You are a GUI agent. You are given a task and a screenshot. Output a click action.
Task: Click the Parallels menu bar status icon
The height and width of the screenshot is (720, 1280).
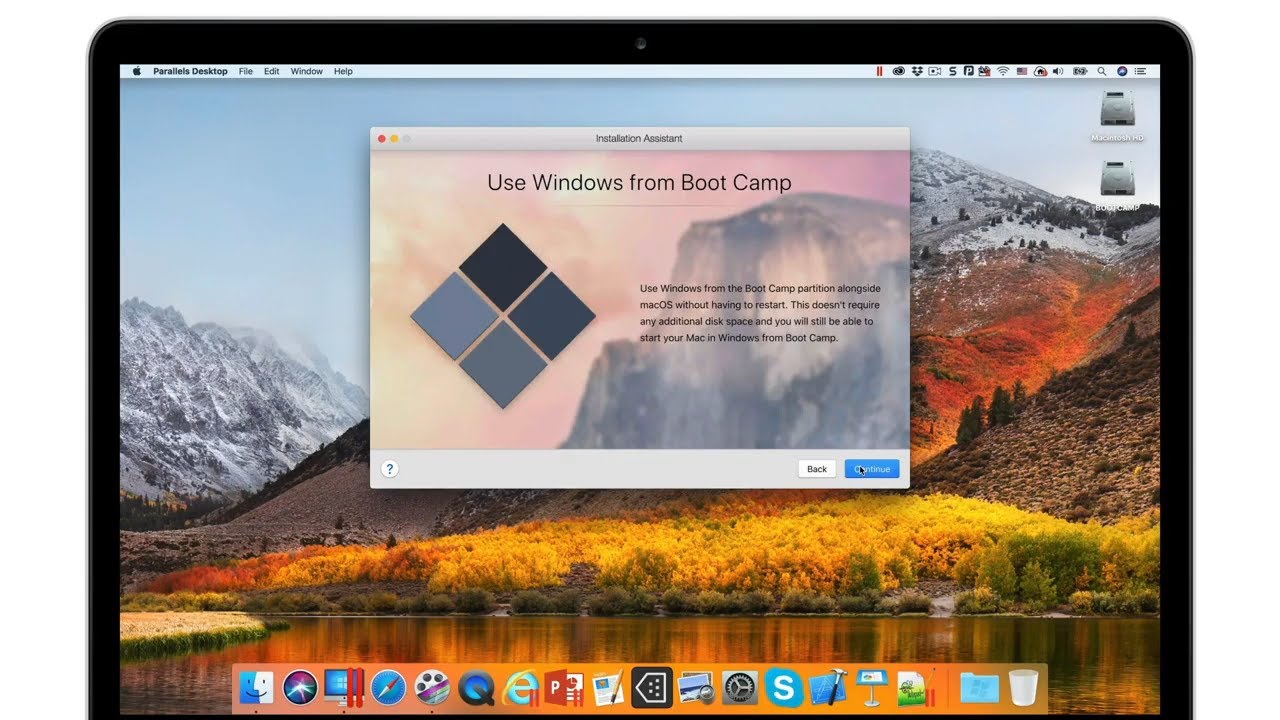880,71
